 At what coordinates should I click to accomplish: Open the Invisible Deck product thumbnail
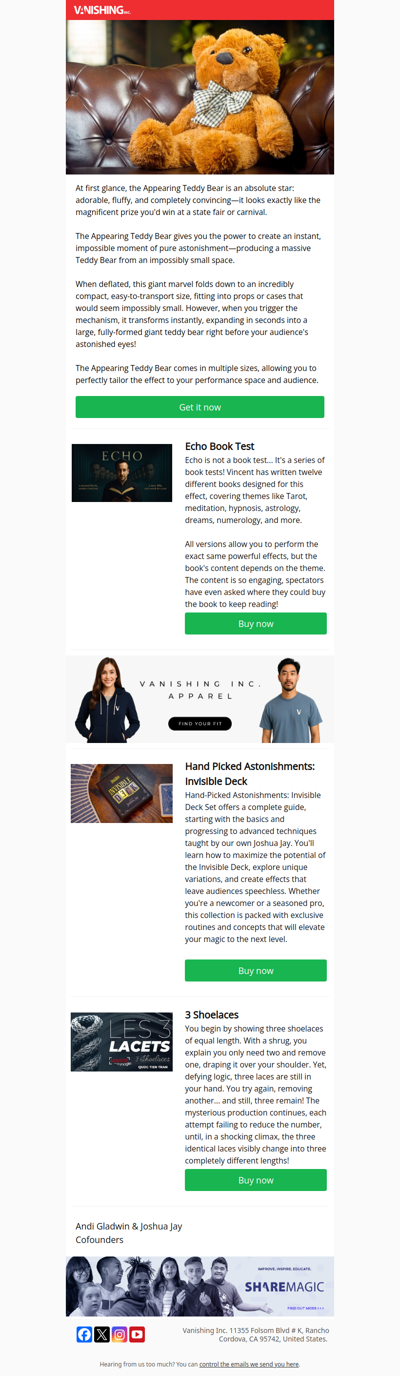click(x=122, y=794)
